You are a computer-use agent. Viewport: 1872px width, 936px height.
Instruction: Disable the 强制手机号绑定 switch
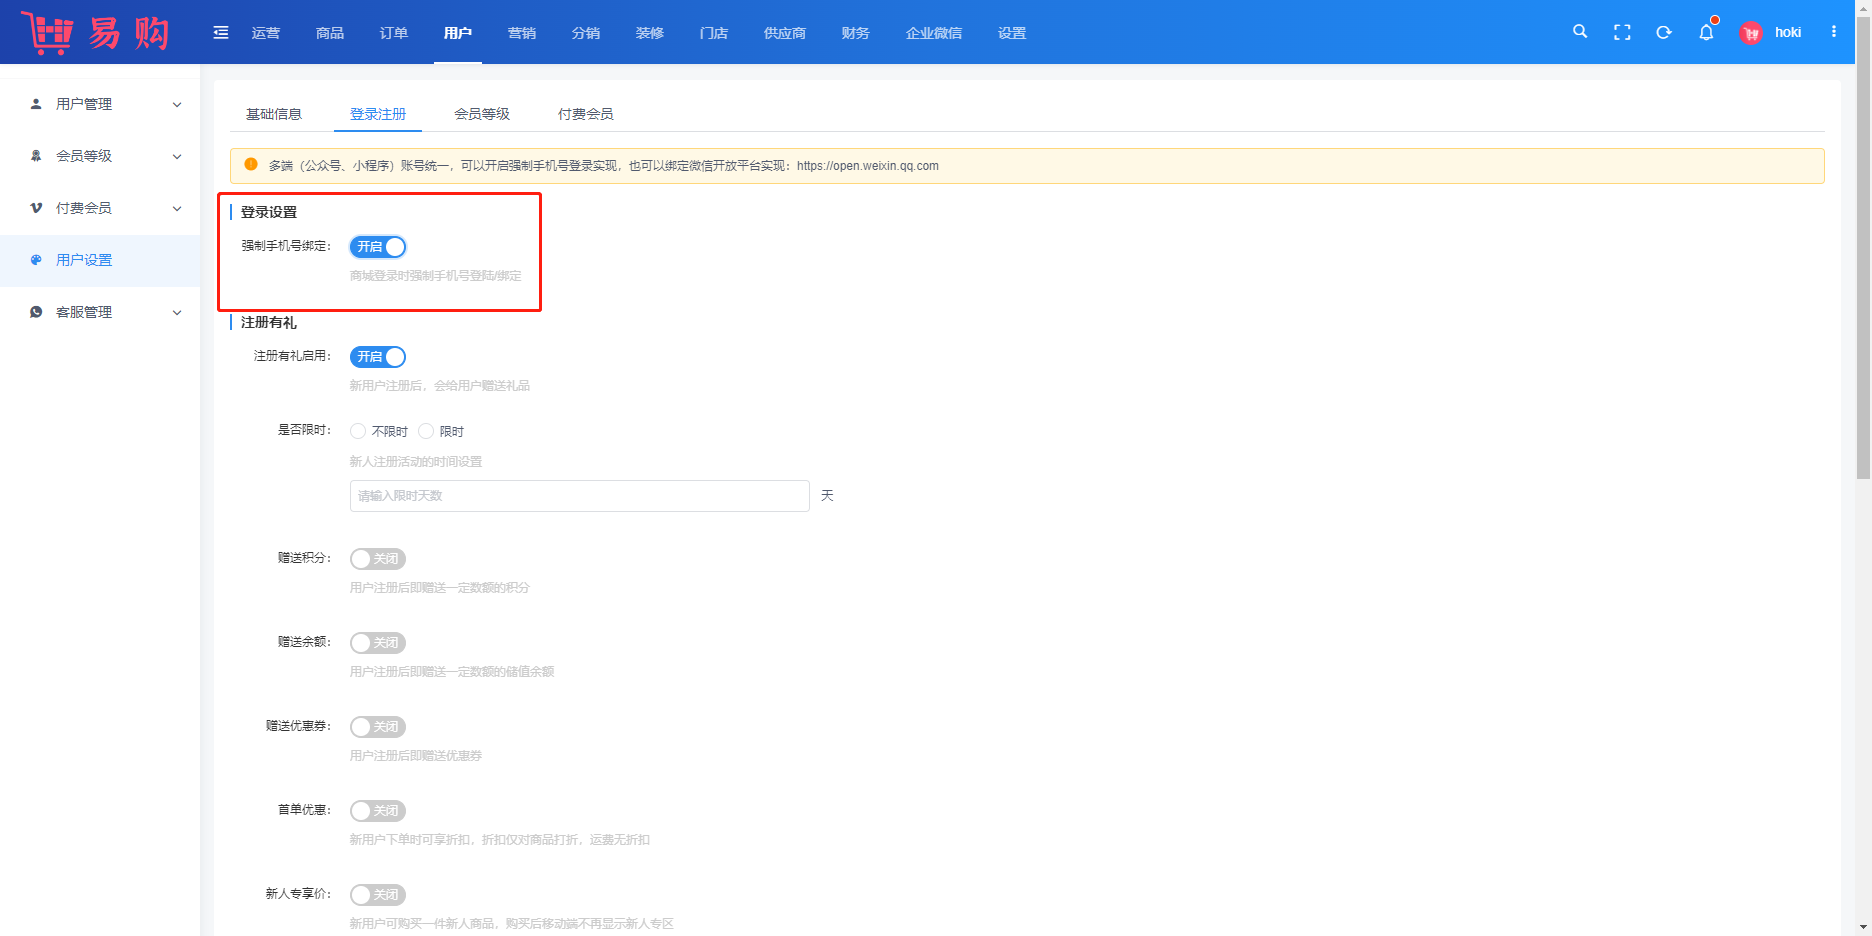pos(378,247)
